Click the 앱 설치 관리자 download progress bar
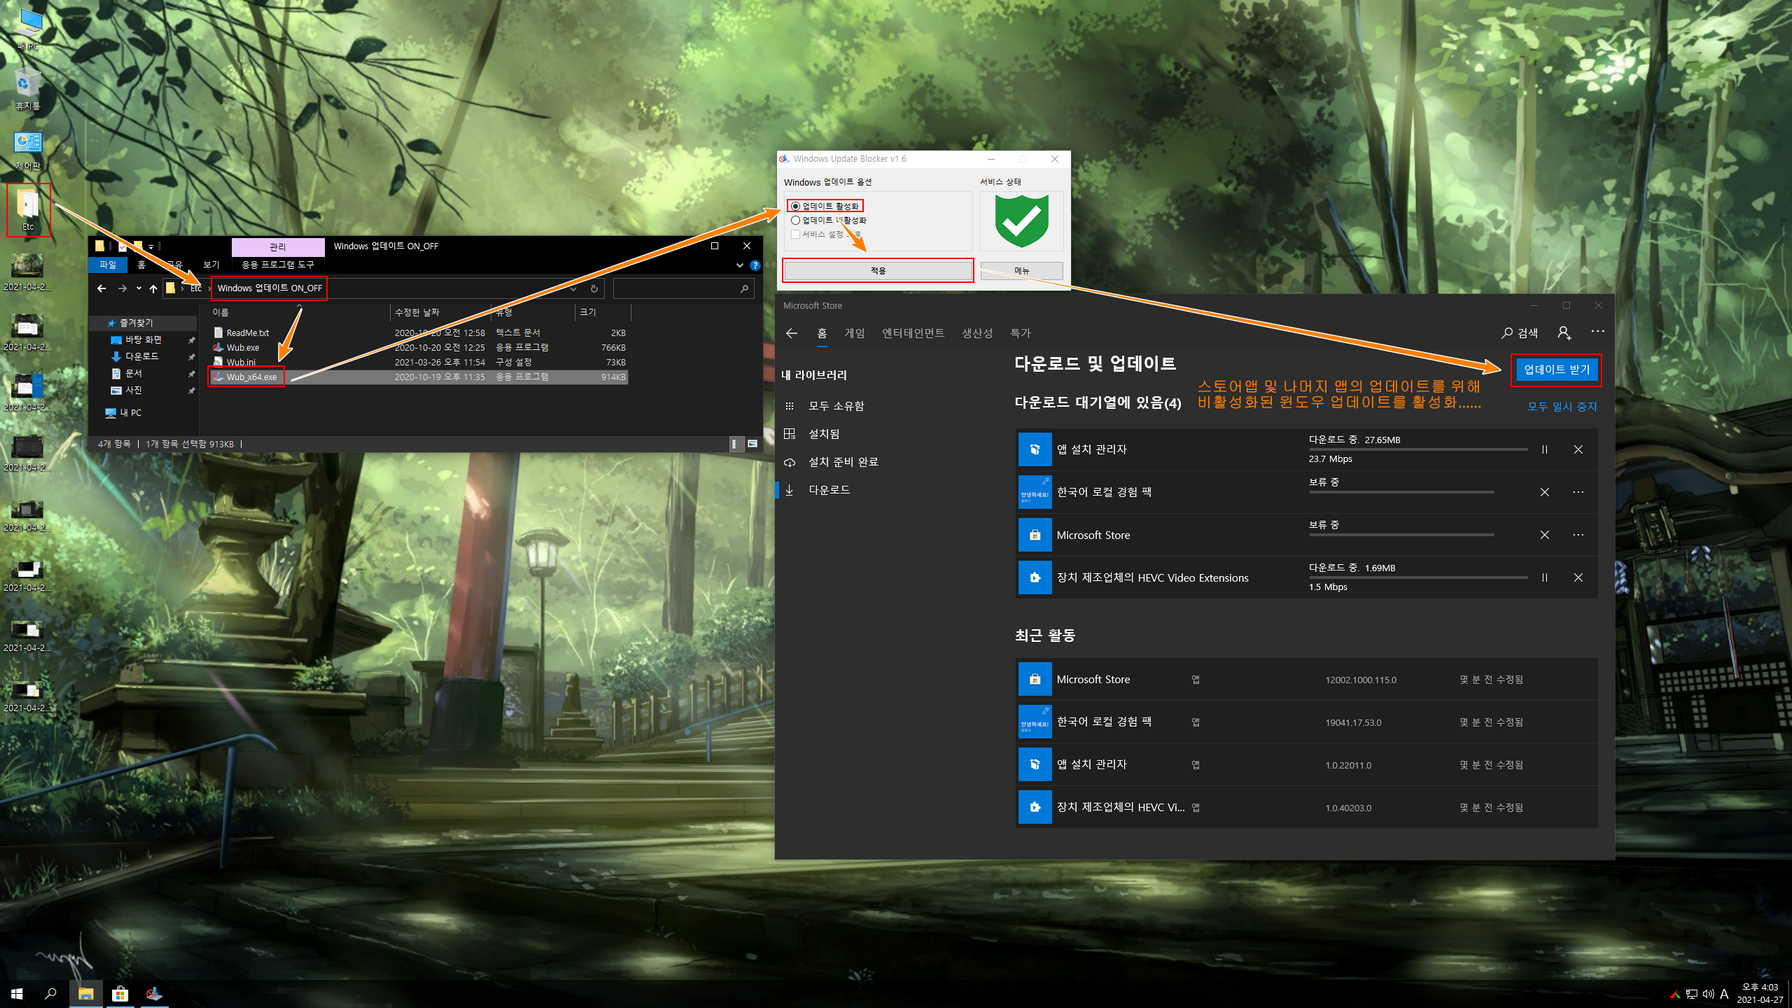1792x1008 pixels. click(x=1418, y=450)
